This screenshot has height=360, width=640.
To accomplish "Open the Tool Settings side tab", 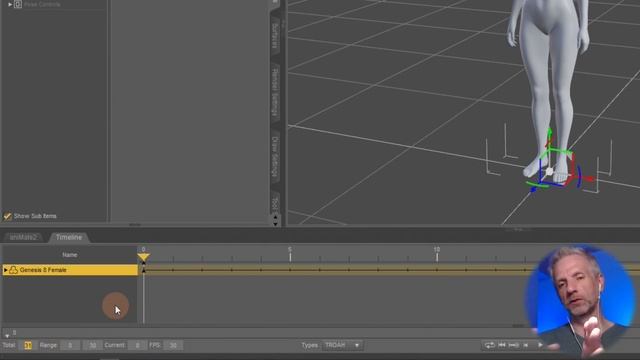I will [x=275, y=203].
